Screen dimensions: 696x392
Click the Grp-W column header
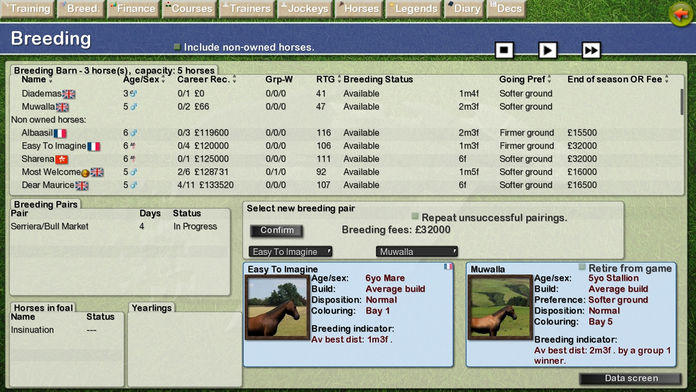point(279,79)
